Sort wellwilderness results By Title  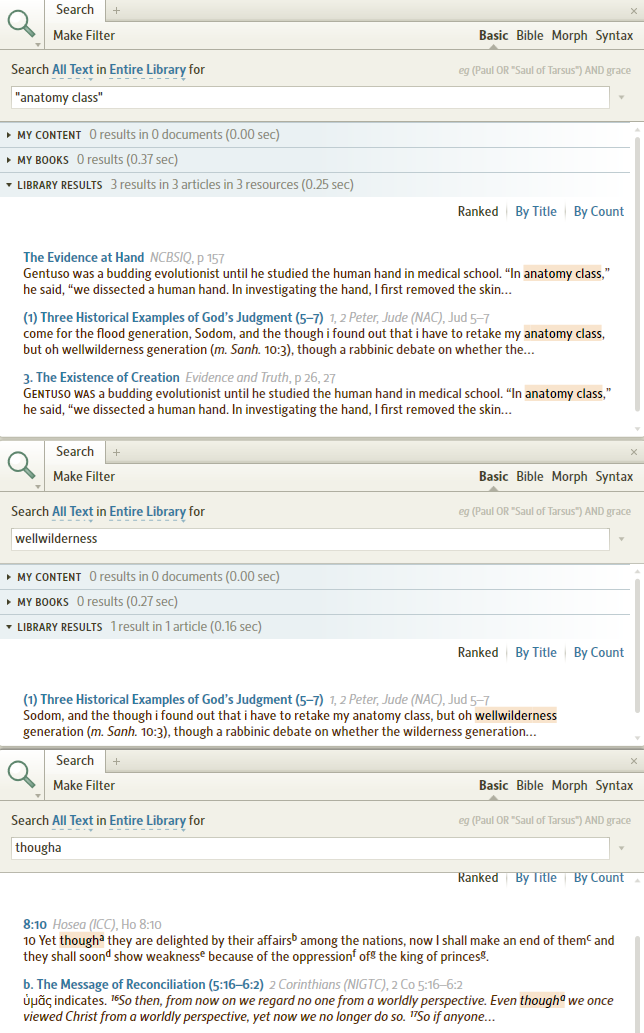[535, 653]
